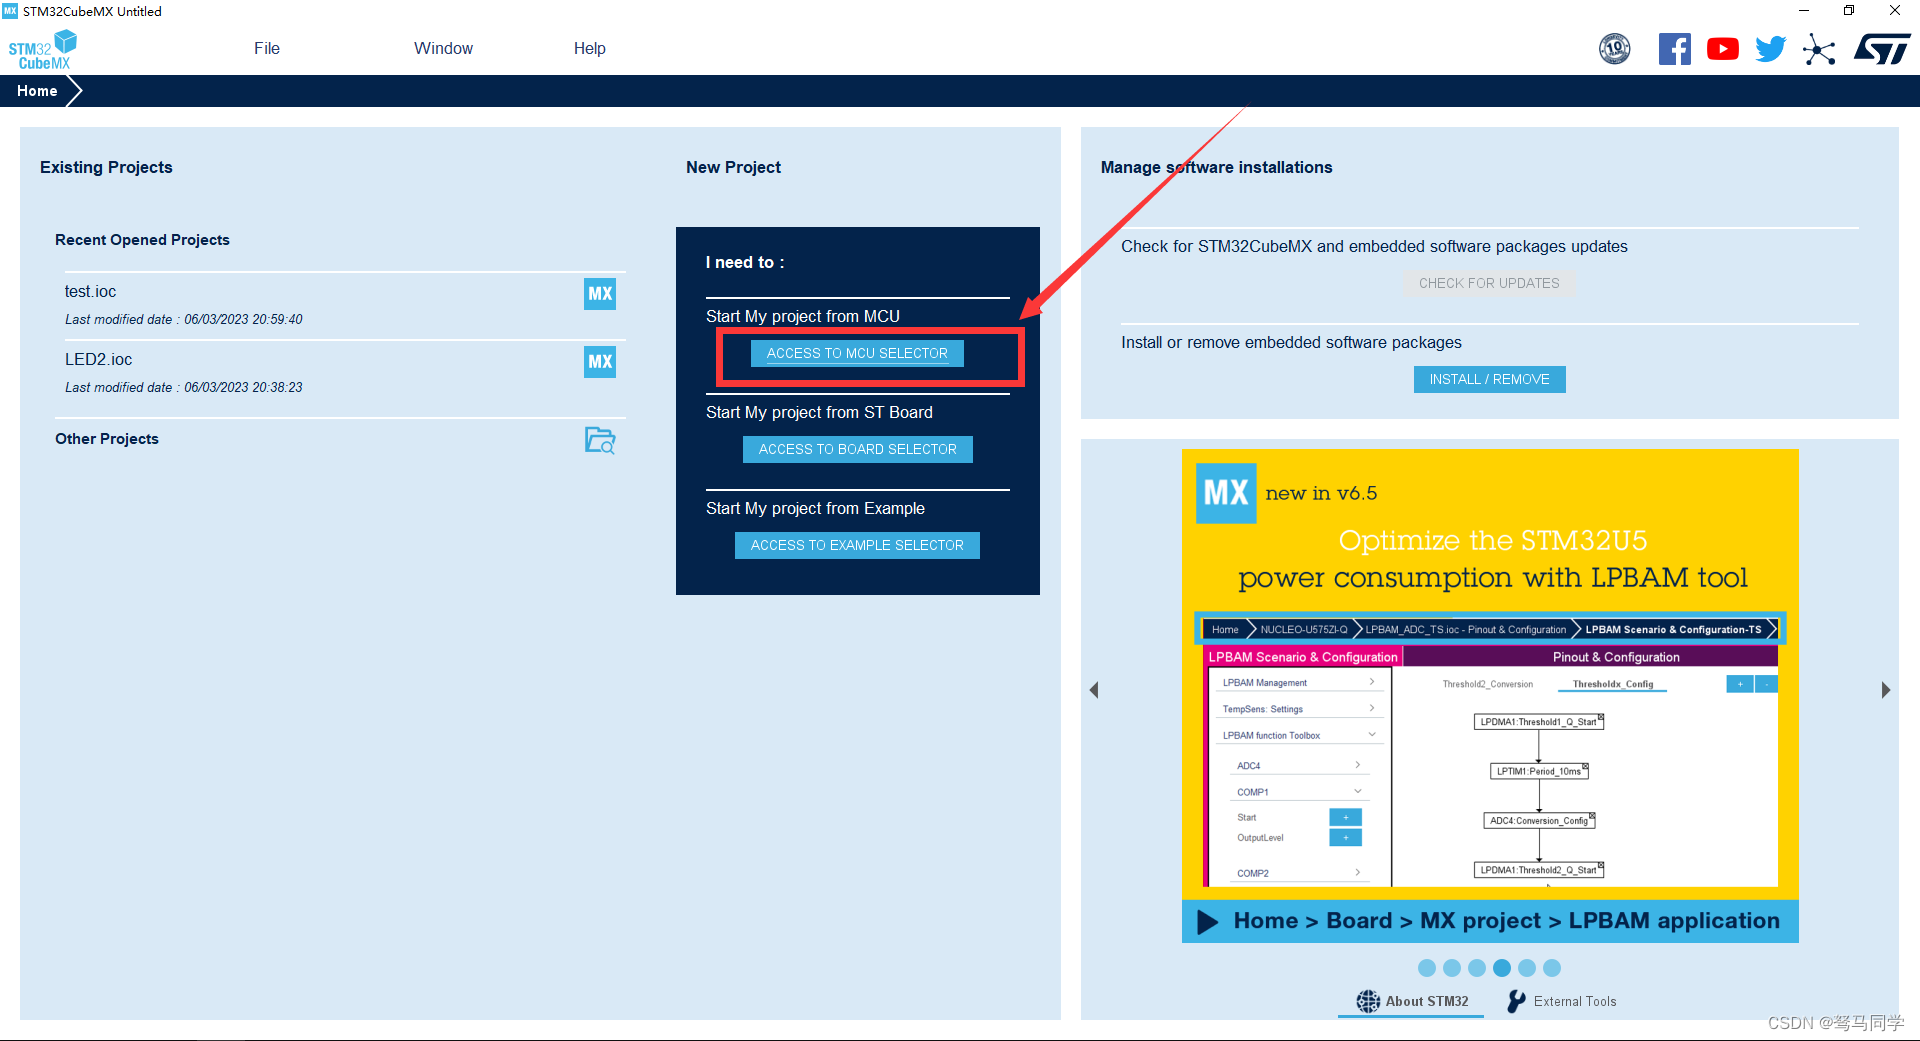The width and height of the screenshot is (1920, 1041).
Task: Switch to About STM32 tab
Action: 1412,1001
